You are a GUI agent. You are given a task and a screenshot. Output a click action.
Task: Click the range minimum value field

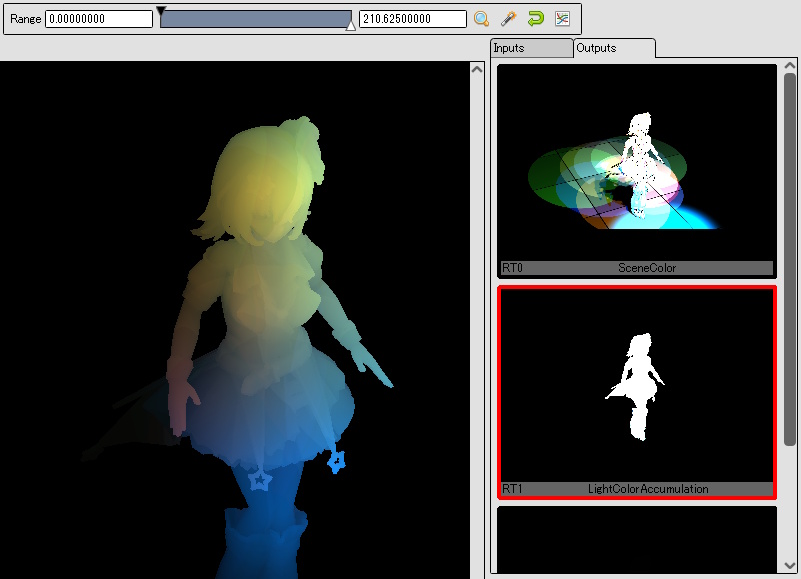[99, 19]
